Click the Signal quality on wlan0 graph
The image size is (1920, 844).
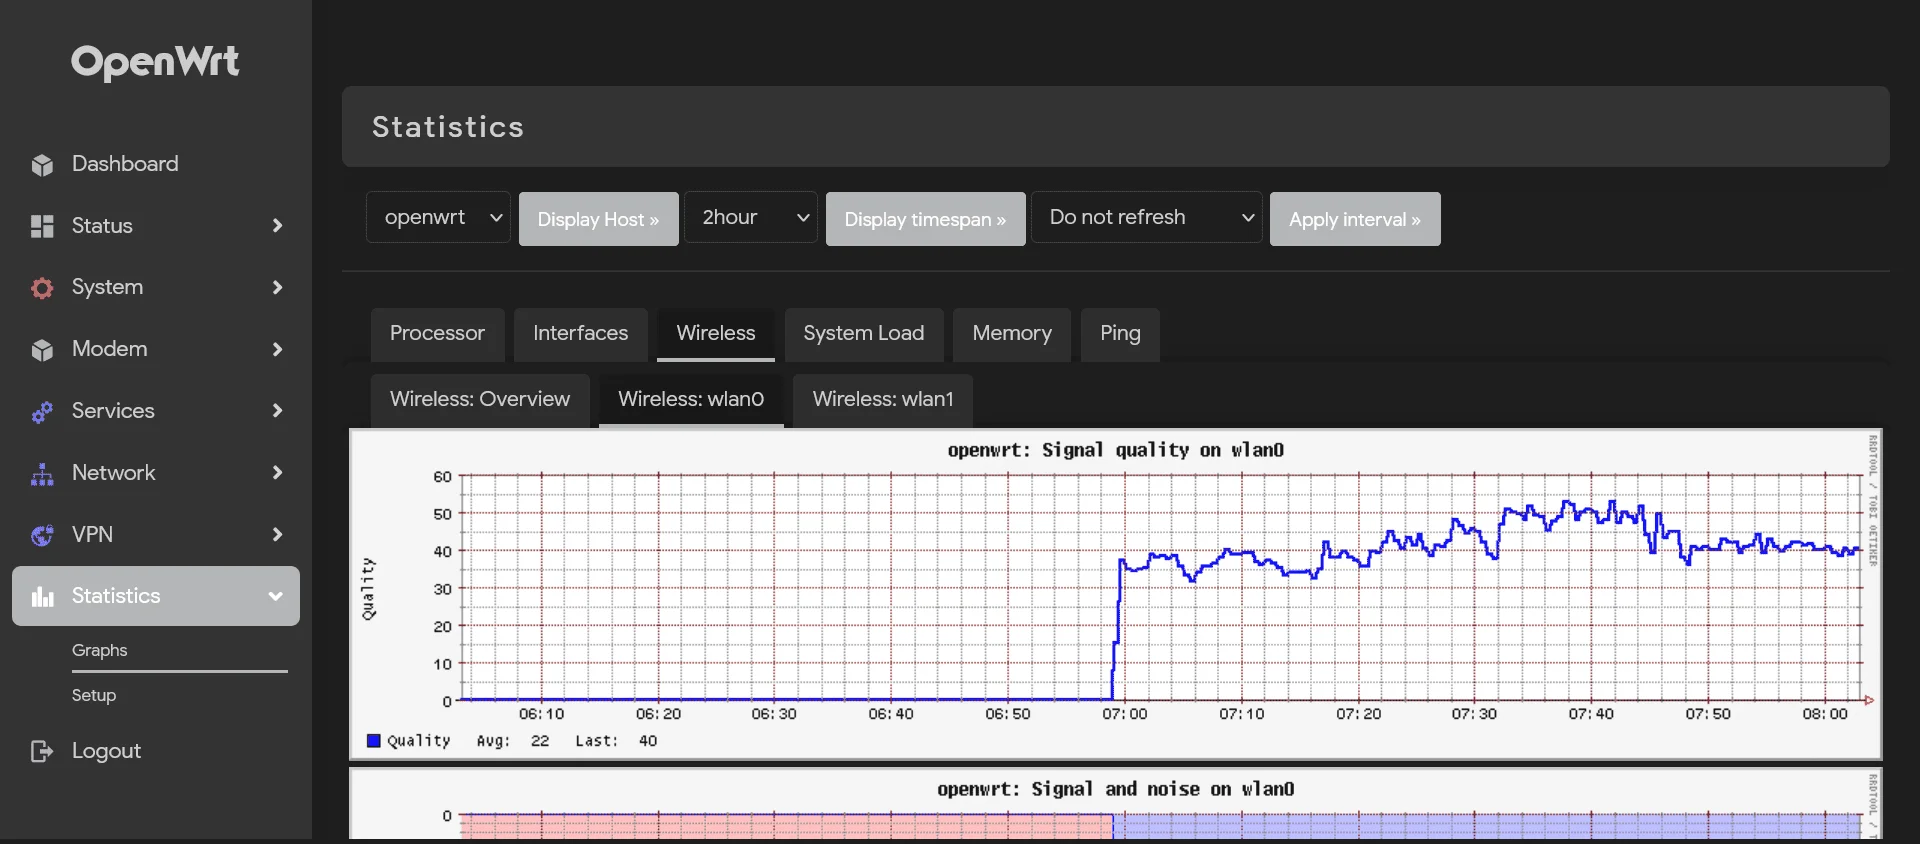1115,594
